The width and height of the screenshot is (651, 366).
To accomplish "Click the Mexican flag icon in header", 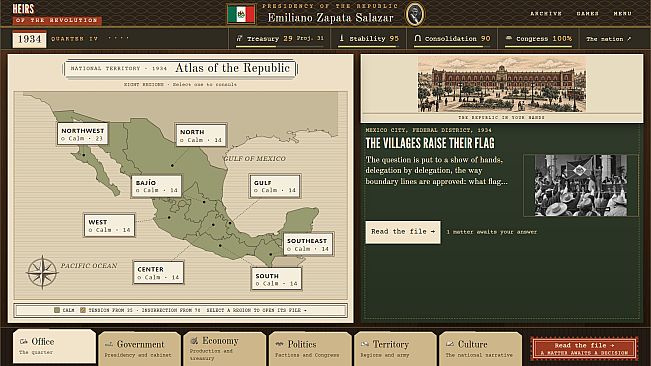I will (x=241, y=14).
